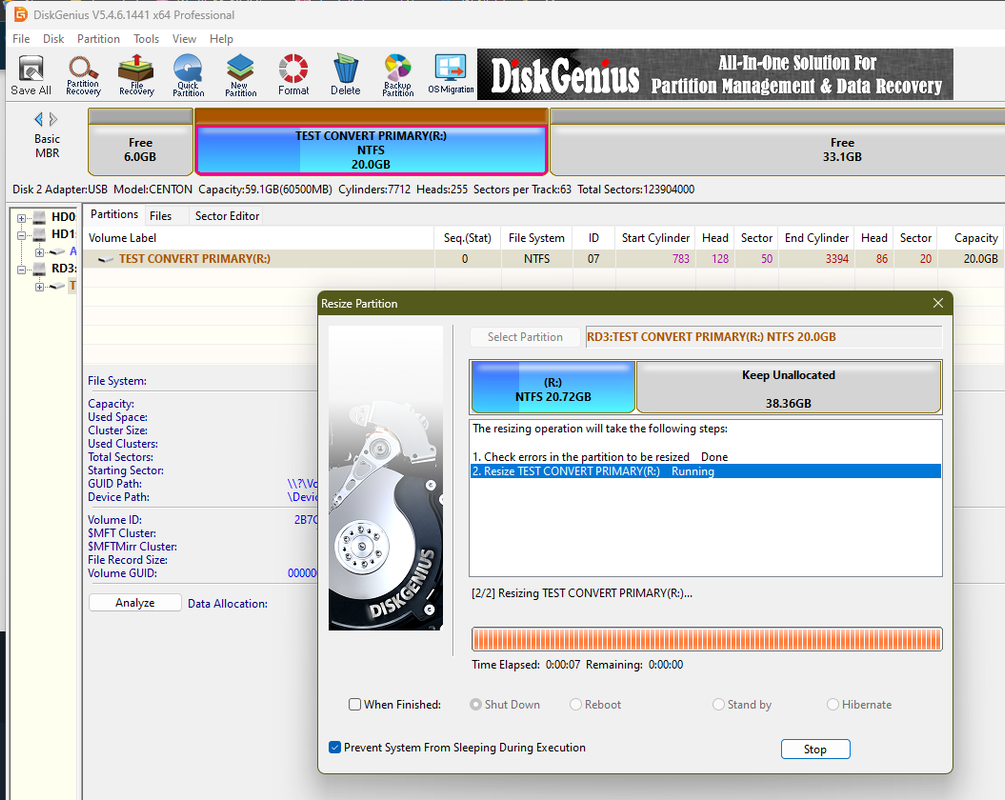Open the Partition Recovery tool
Screen dimensions: 1005x800
point(83,74)
